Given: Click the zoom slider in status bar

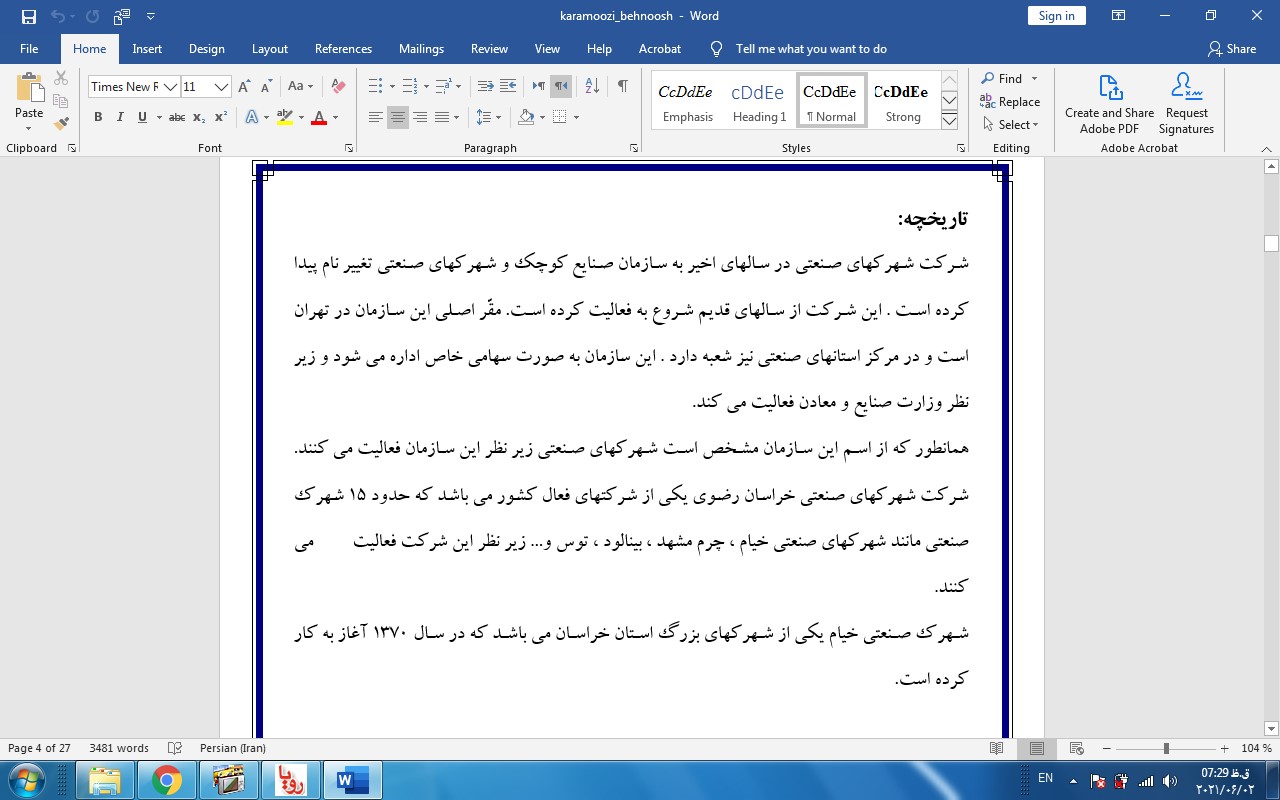Looking at the screenshot, I should click(x=1166, y=749).
